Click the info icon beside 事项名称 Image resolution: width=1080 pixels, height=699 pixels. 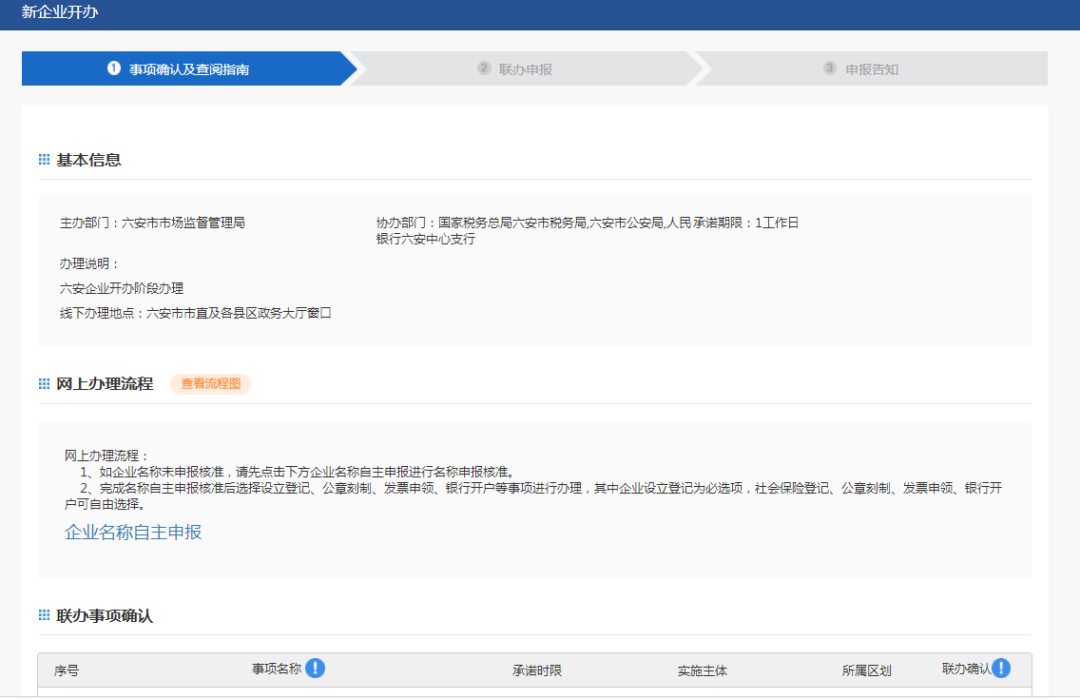315,668
